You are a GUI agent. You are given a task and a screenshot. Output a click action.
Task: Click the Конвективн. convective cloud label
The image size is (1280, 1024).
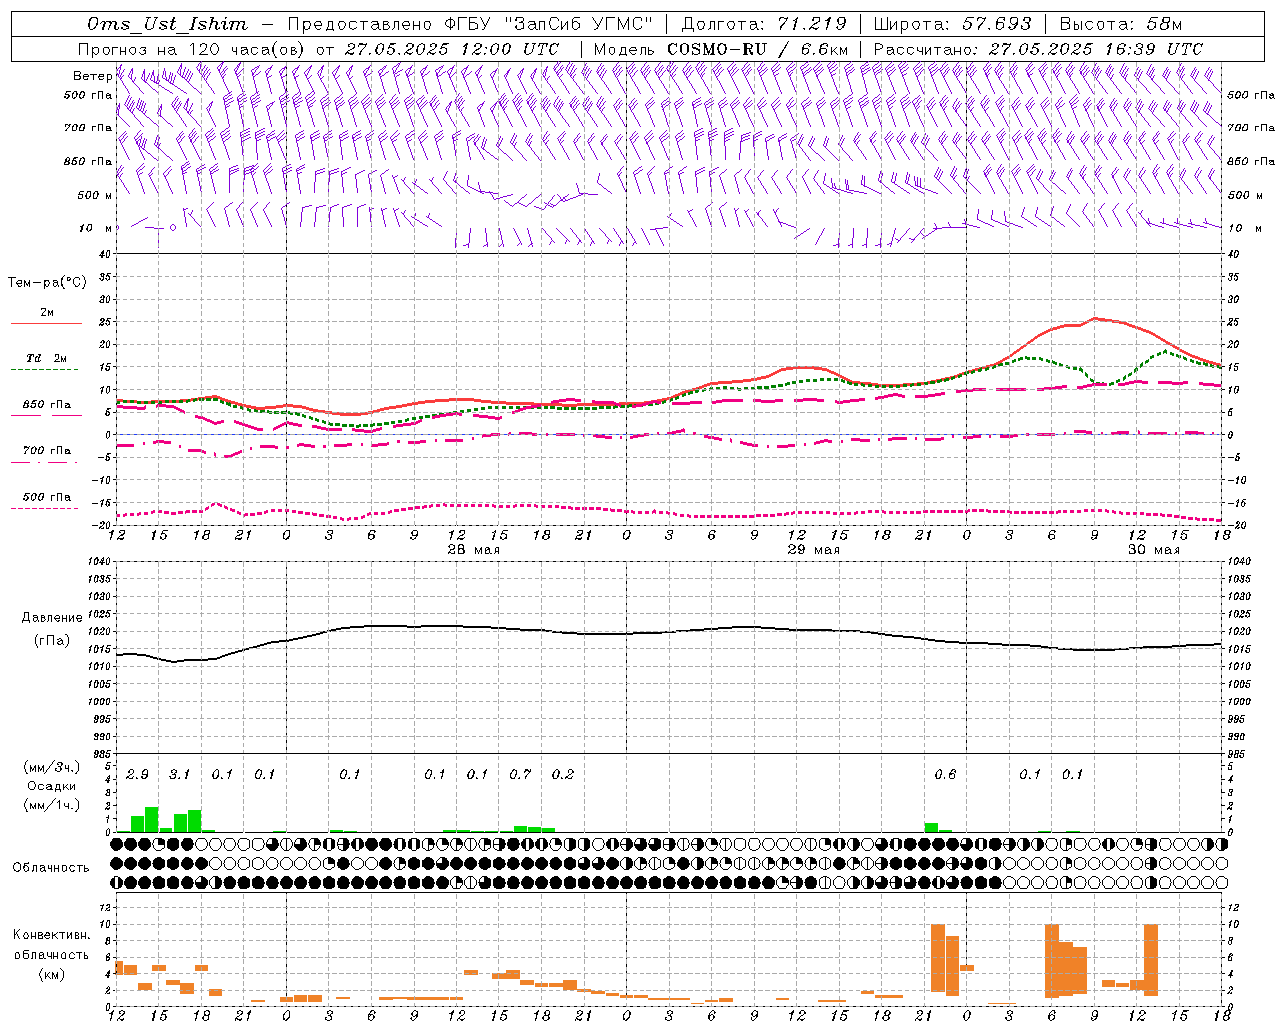tap(52, 935)
